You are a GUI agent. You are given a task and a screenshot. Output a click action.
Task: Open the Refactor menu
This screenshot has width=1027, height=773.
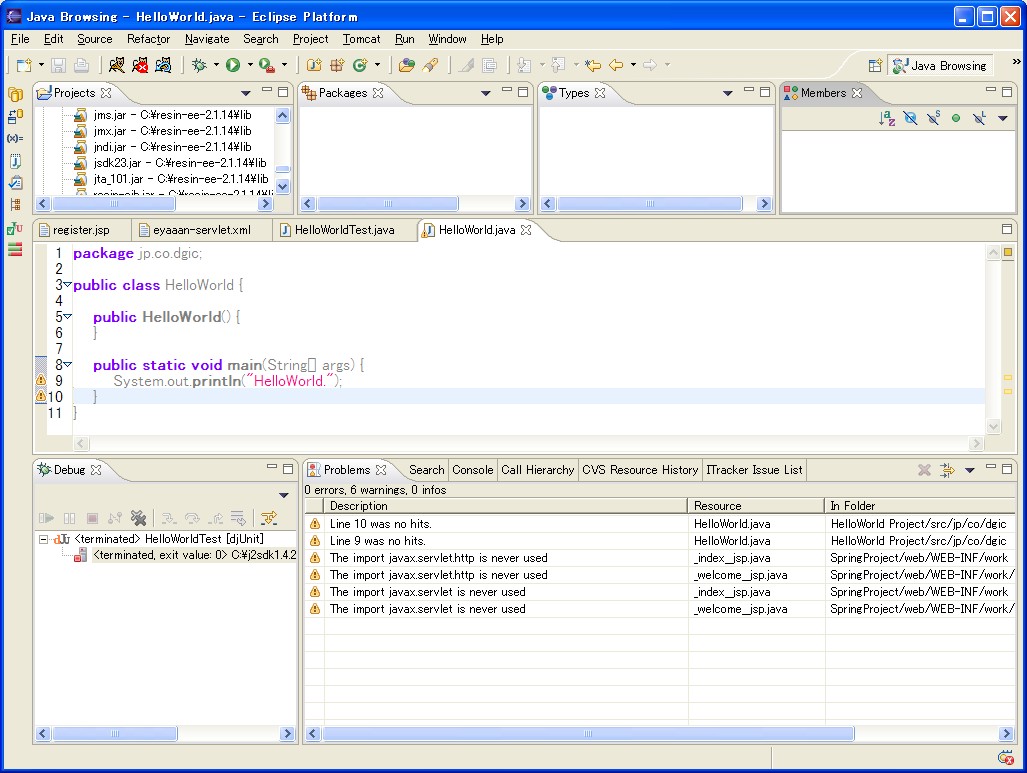click(148, 39)
